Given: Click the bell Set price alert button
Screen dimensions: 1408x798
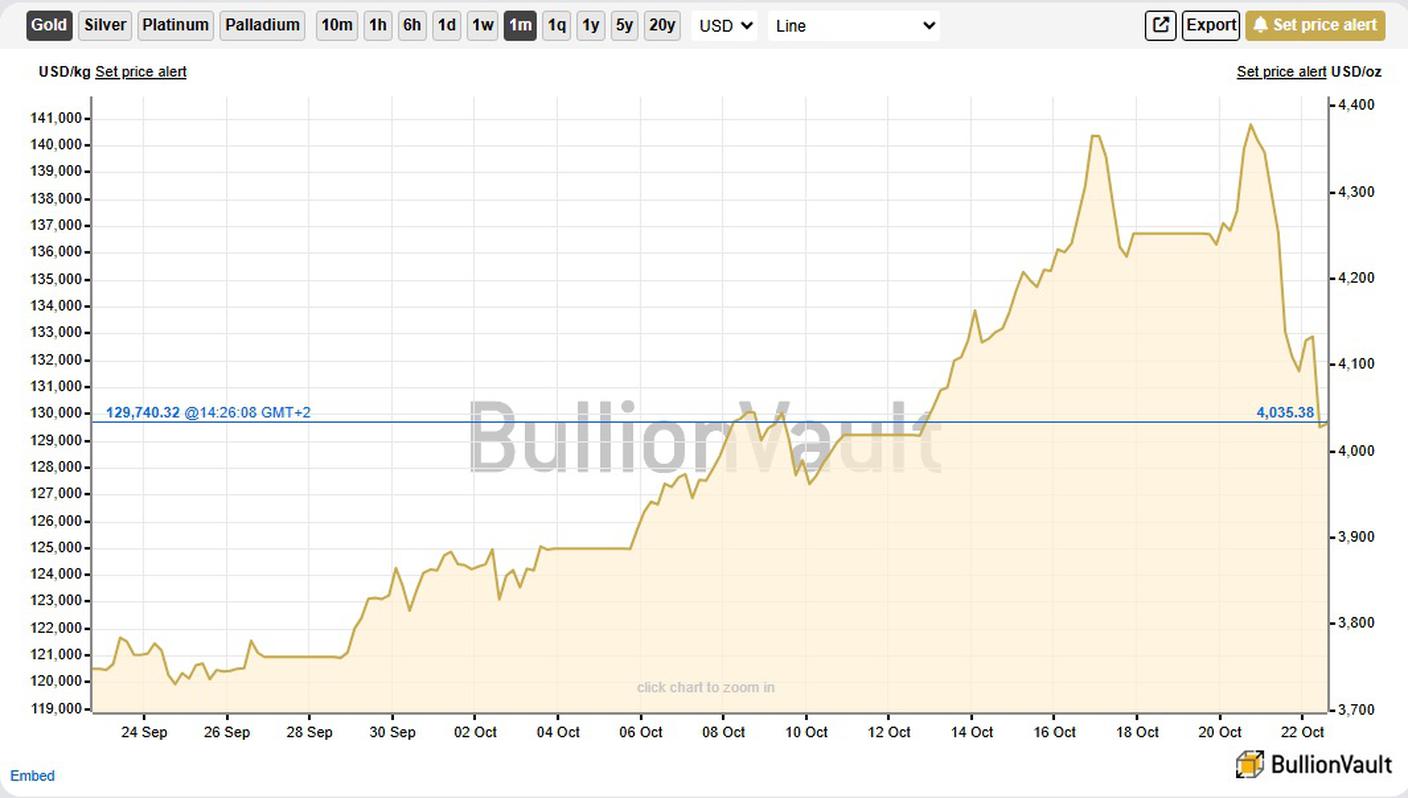Looking at the screenshot, I should pos(1315,25).
